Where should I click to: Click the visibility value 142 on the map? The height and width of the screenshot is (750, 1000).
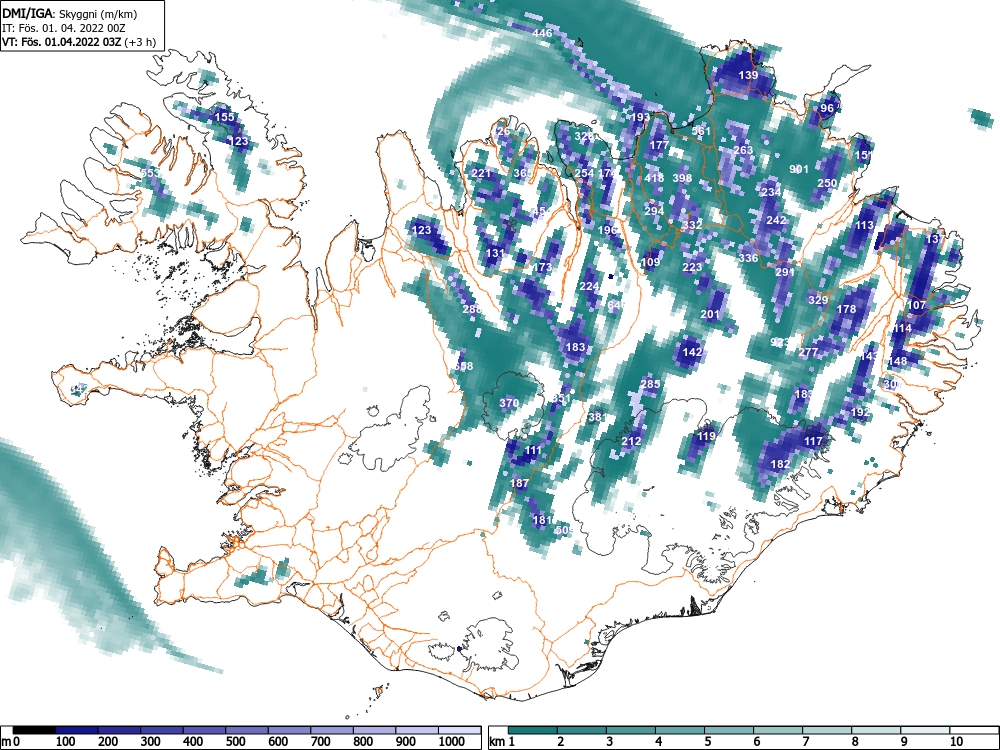click(x=692, y=351)
